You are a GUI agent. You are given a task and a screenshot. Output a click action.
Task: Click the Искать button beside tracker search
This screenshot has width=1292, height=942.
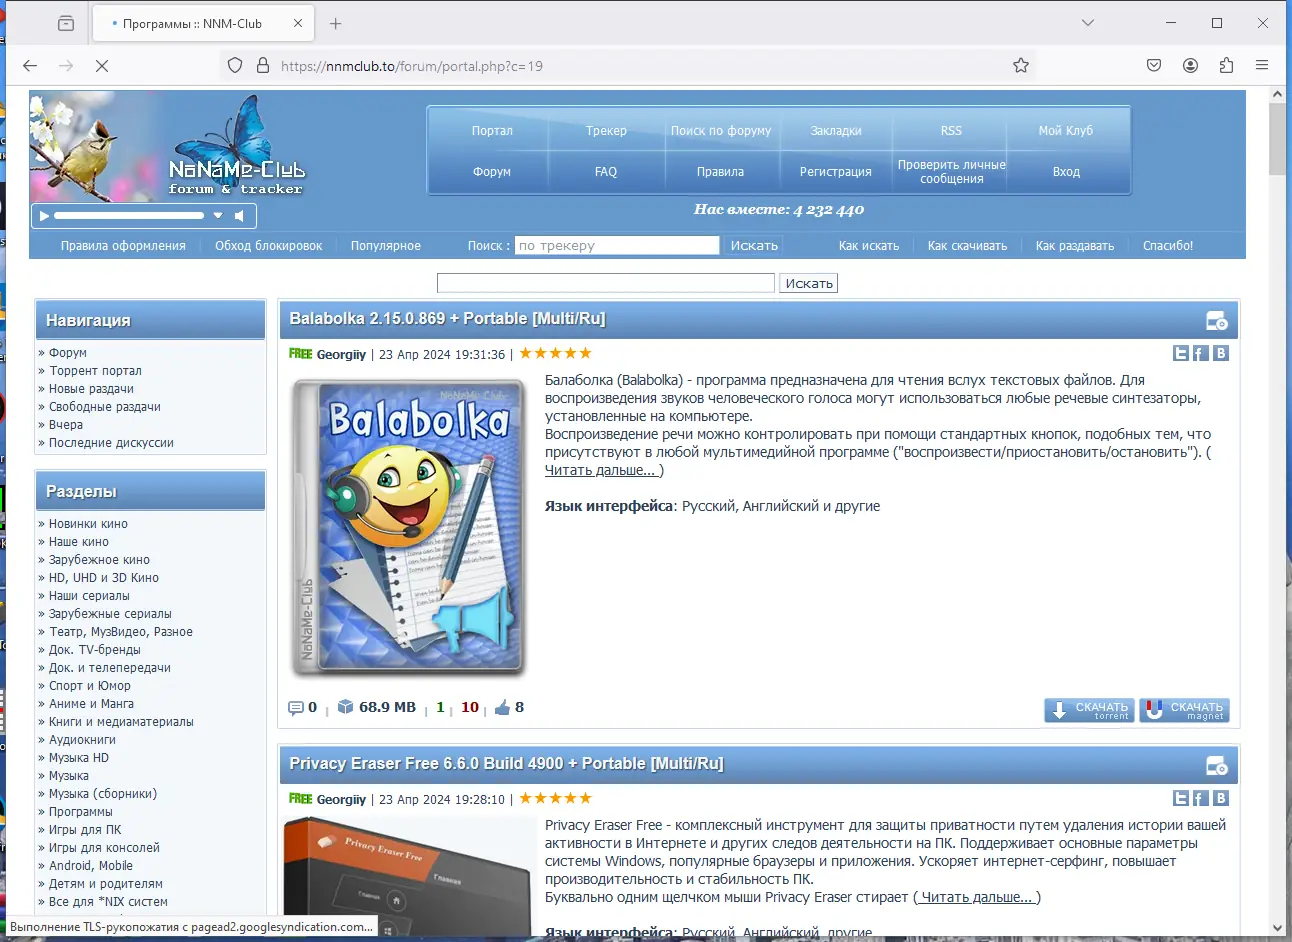click(754, 245)
